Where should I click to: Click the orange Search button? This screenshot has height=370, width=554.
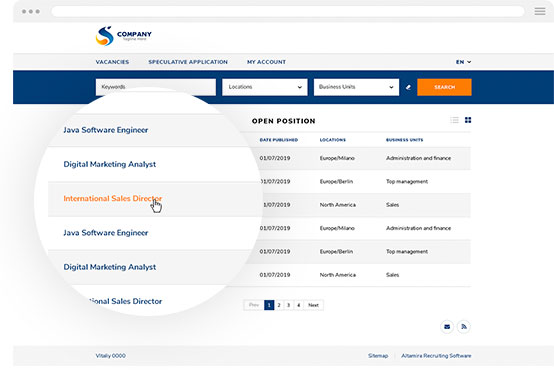pyautogui.click(x=444, y=87)
